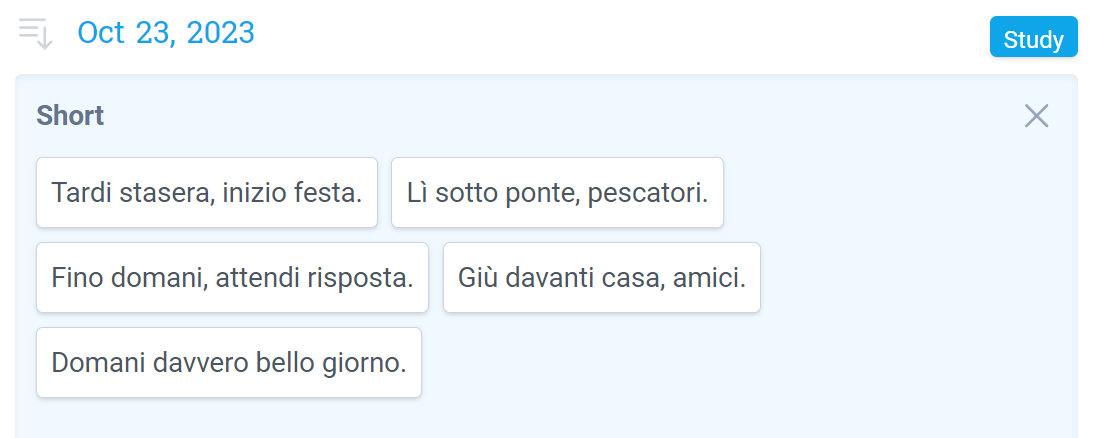Select the Short section heading
Screen dimensions: 1095x438
tap(70, 116)
